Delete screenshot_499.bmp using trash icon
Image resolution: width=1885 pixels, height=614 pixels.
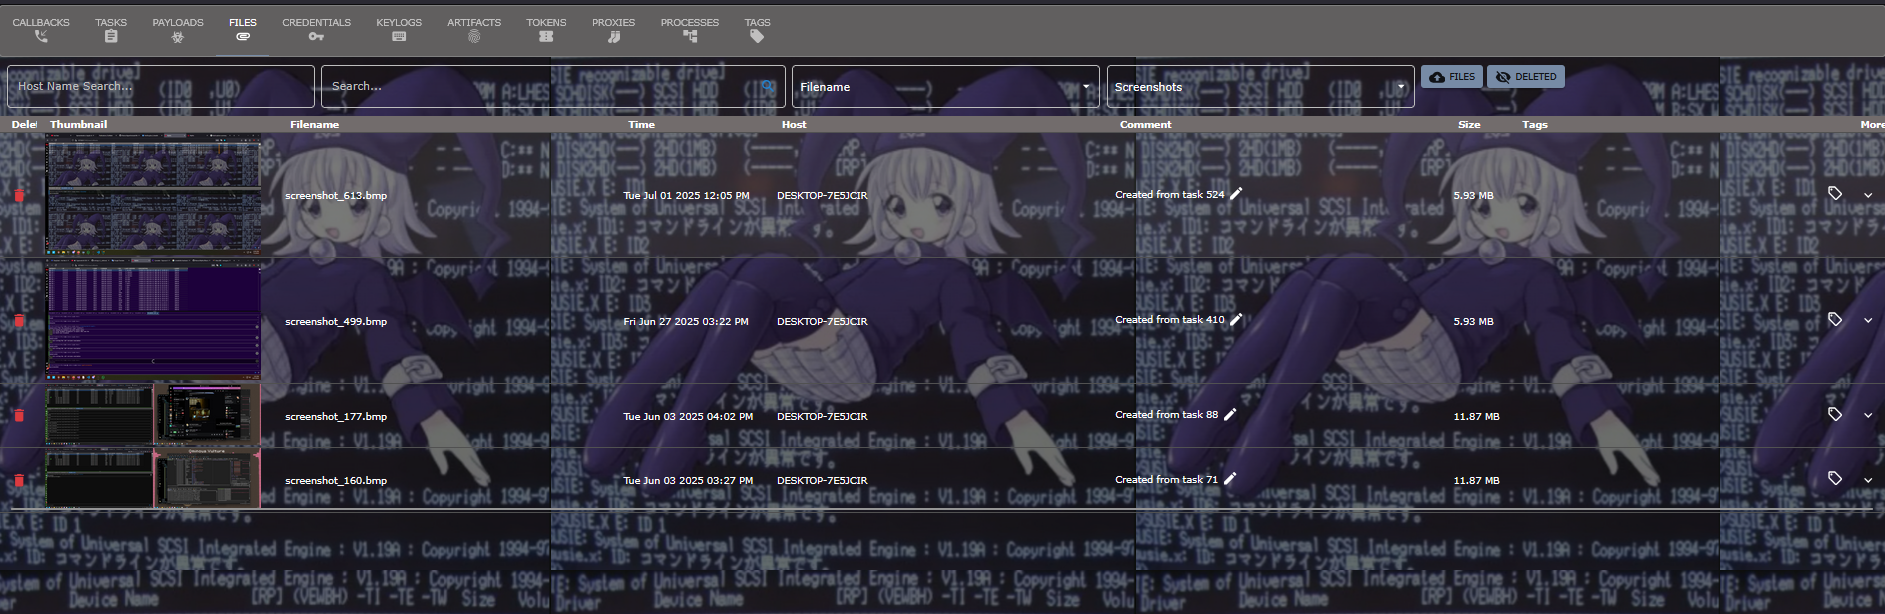point(18,321)
